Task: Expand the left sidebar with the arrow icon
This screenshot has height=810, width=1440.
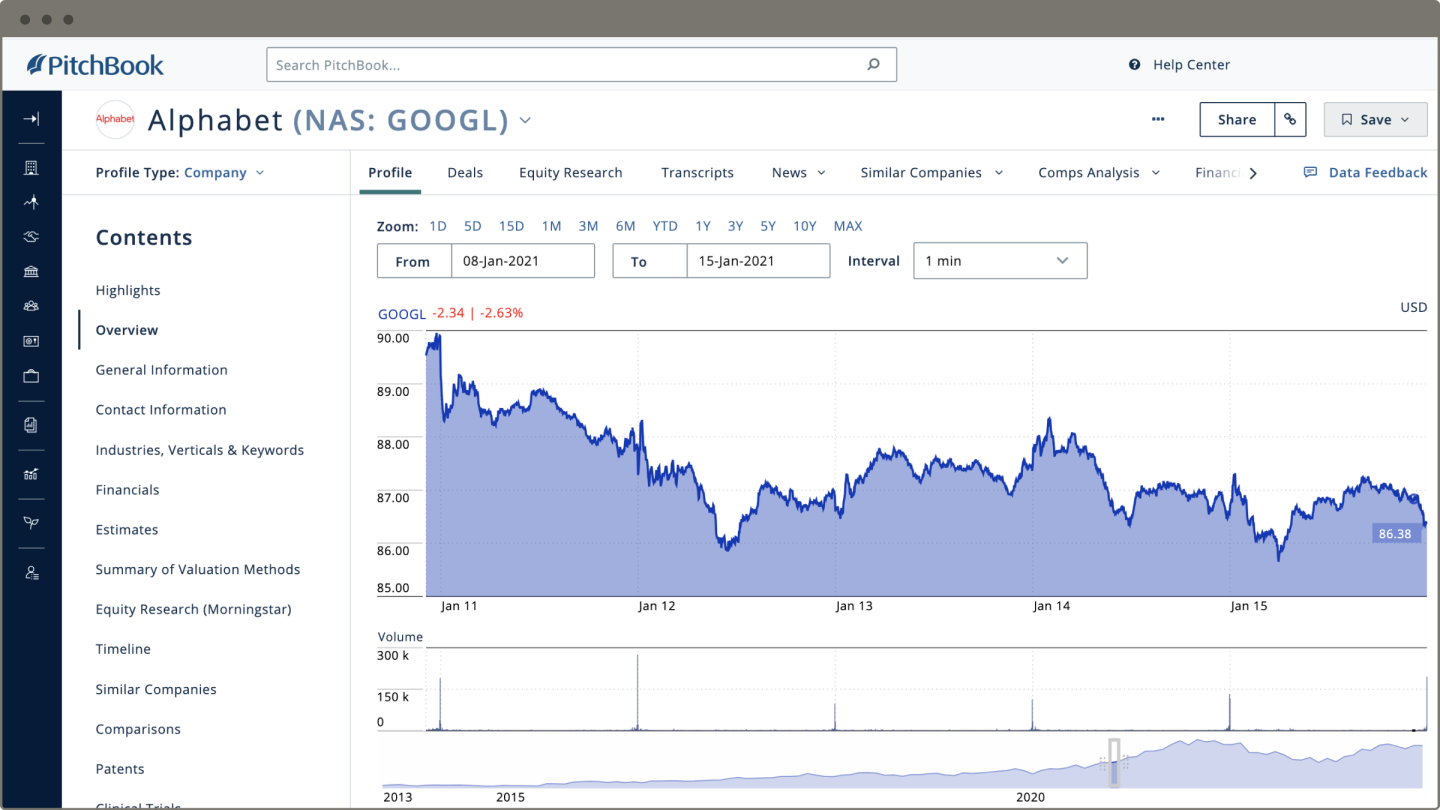Action: point(31,119)
